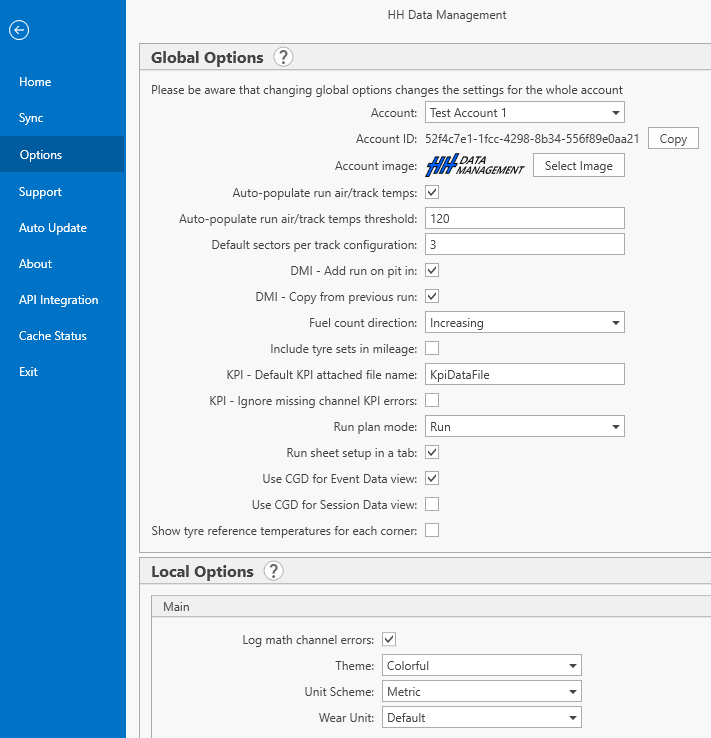Open Global Options help icon
The image size is (711, 738).
(284, 58)
